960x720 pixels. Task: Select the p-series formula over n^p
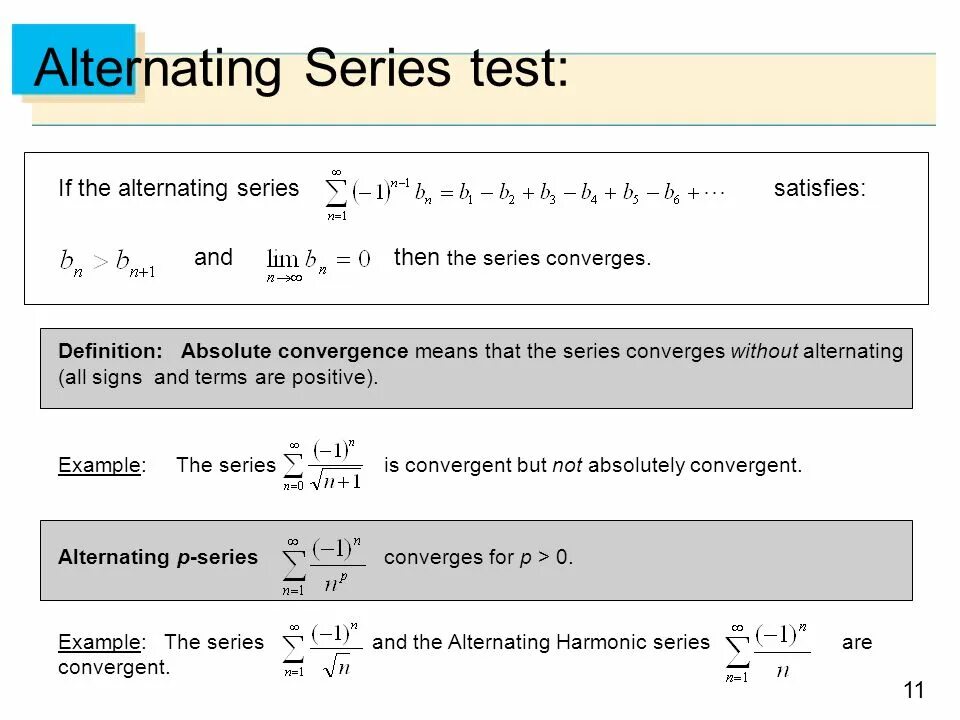click(323, 565)
